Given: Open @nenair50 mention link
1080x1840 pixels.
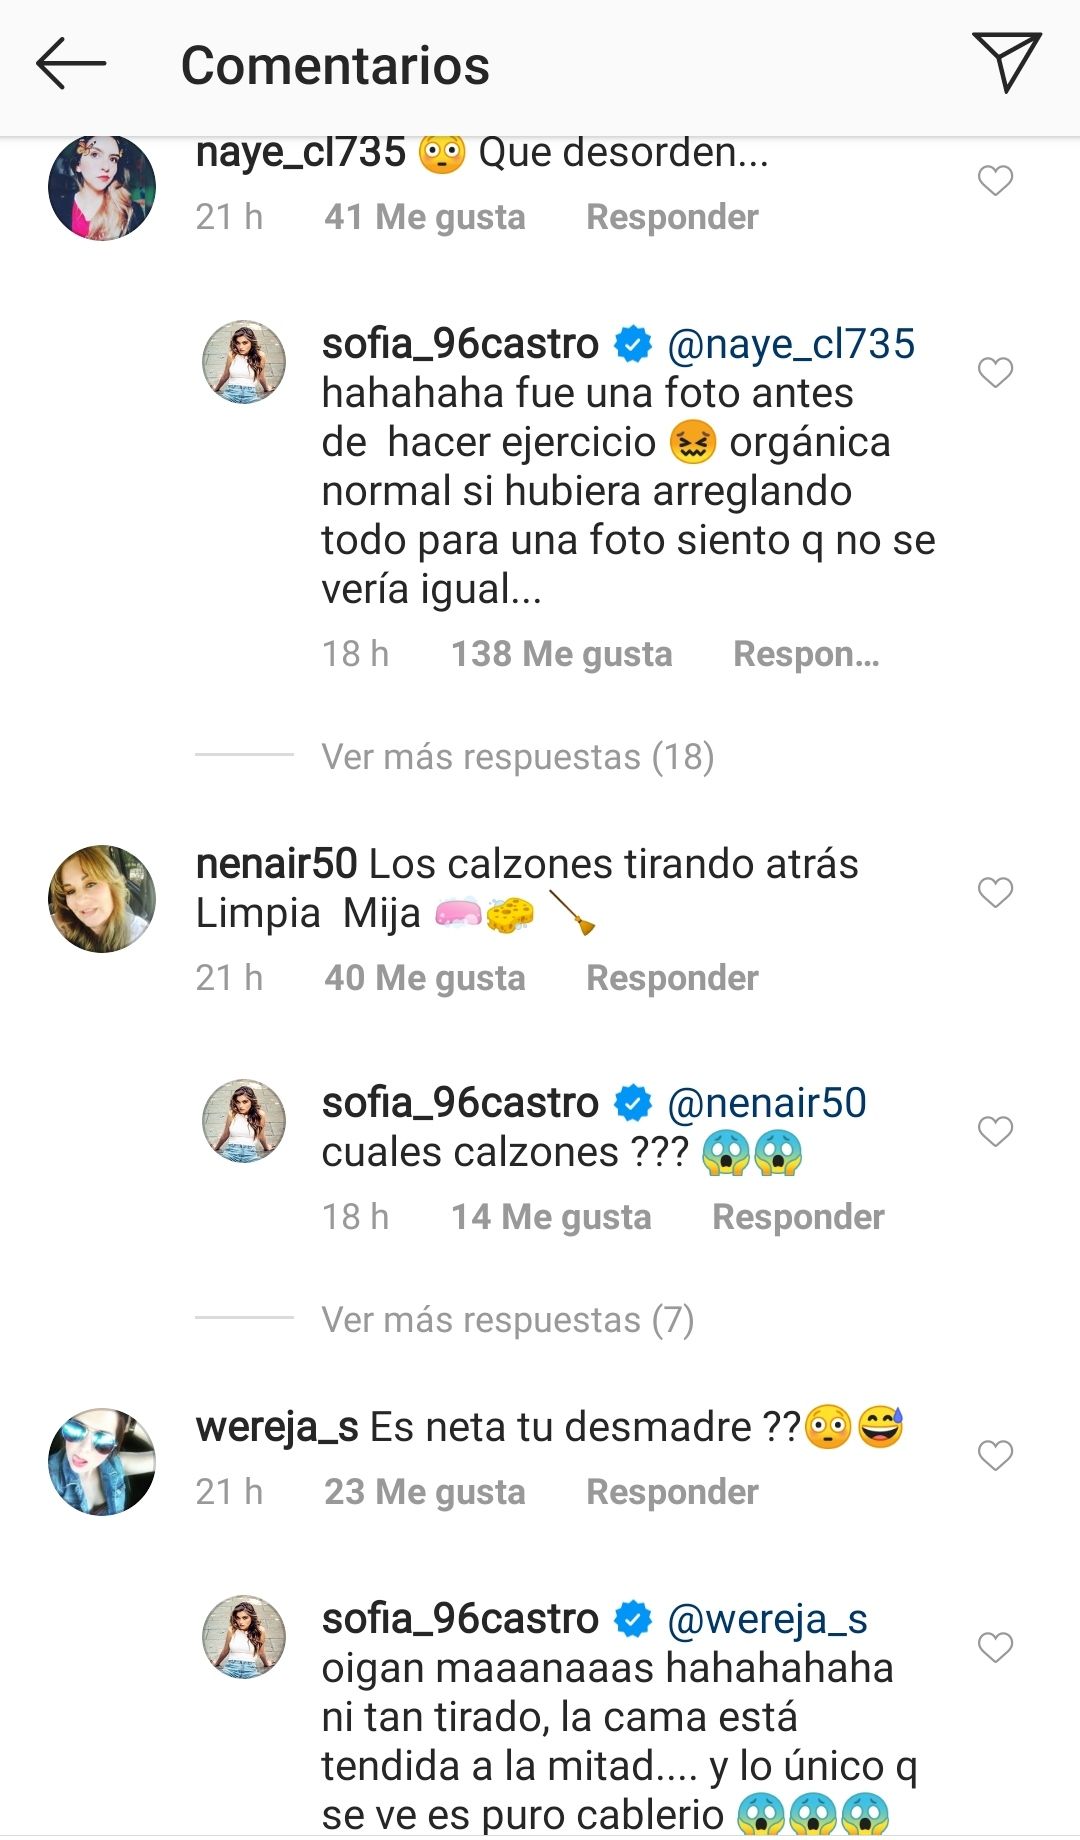Looking at the screenshot, I should pos(766,1103).
